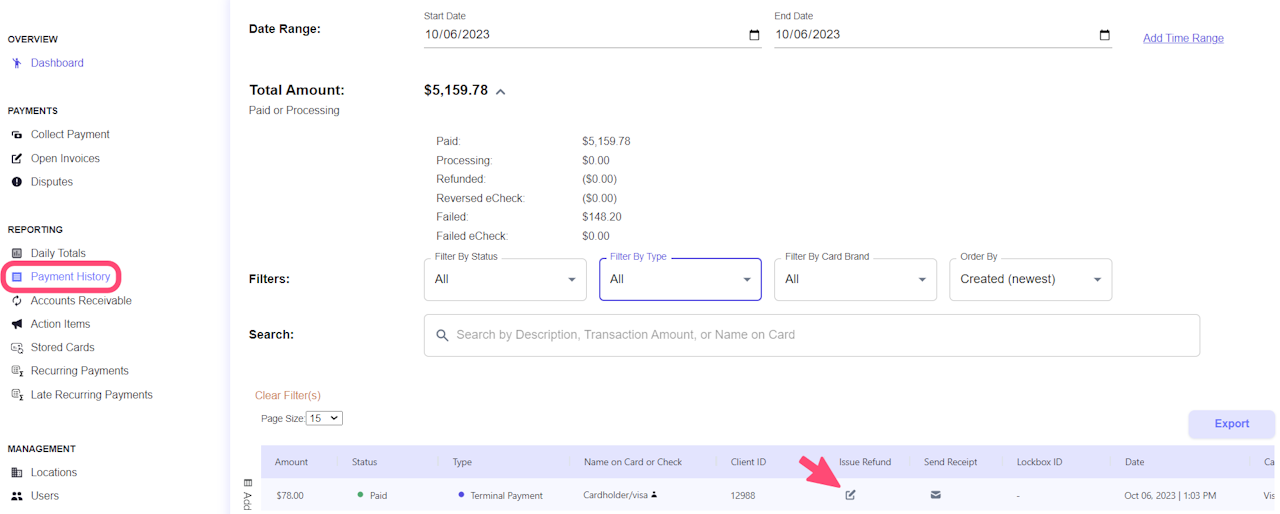The width and height of the screenshot is (1280, 514).
Task: Open Payment History in sidebar
Action: [x=70, y=277]
